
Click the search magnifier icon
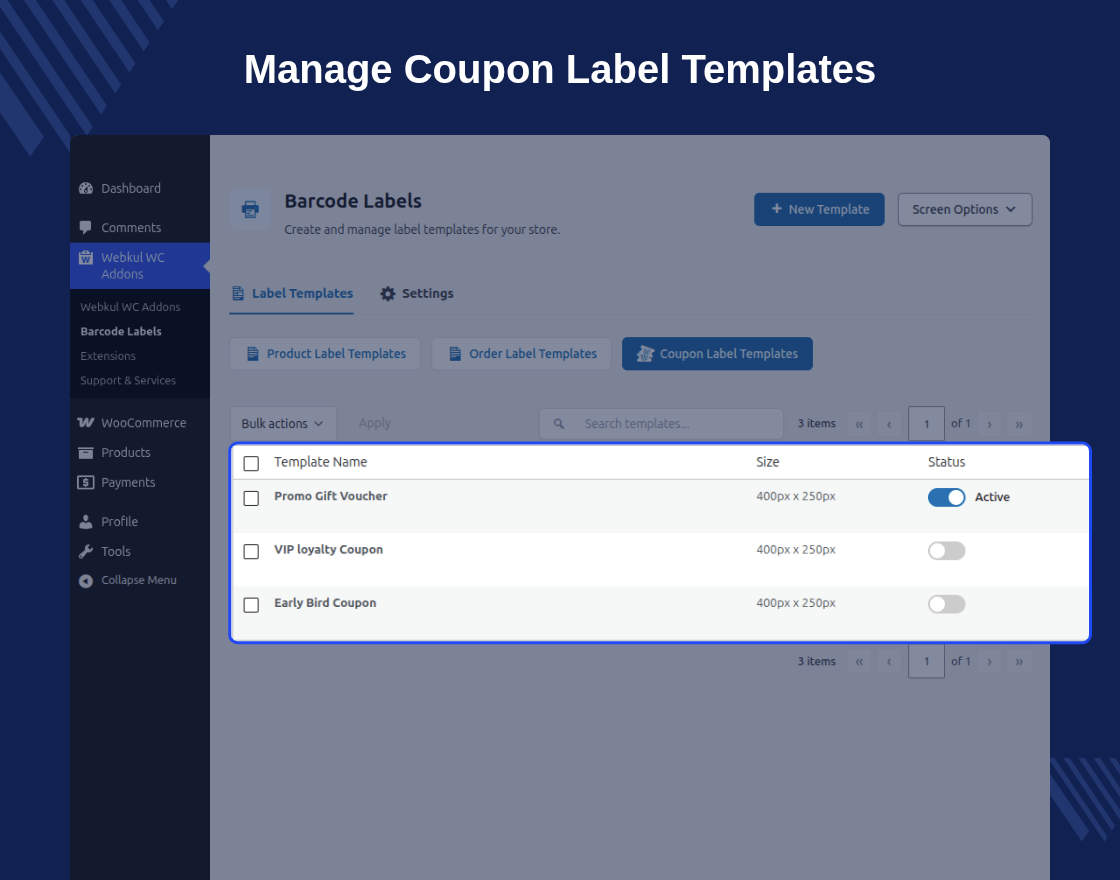559,424
